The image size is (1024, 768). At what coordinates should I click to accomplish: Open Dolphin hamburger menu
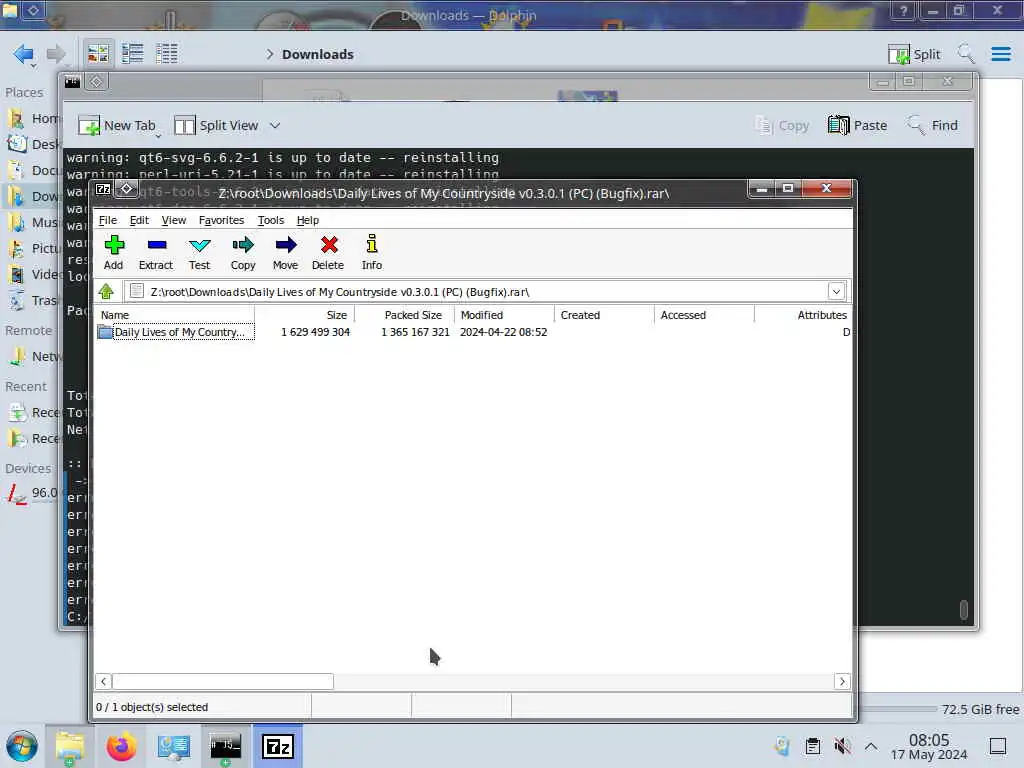coord(1000,54)
